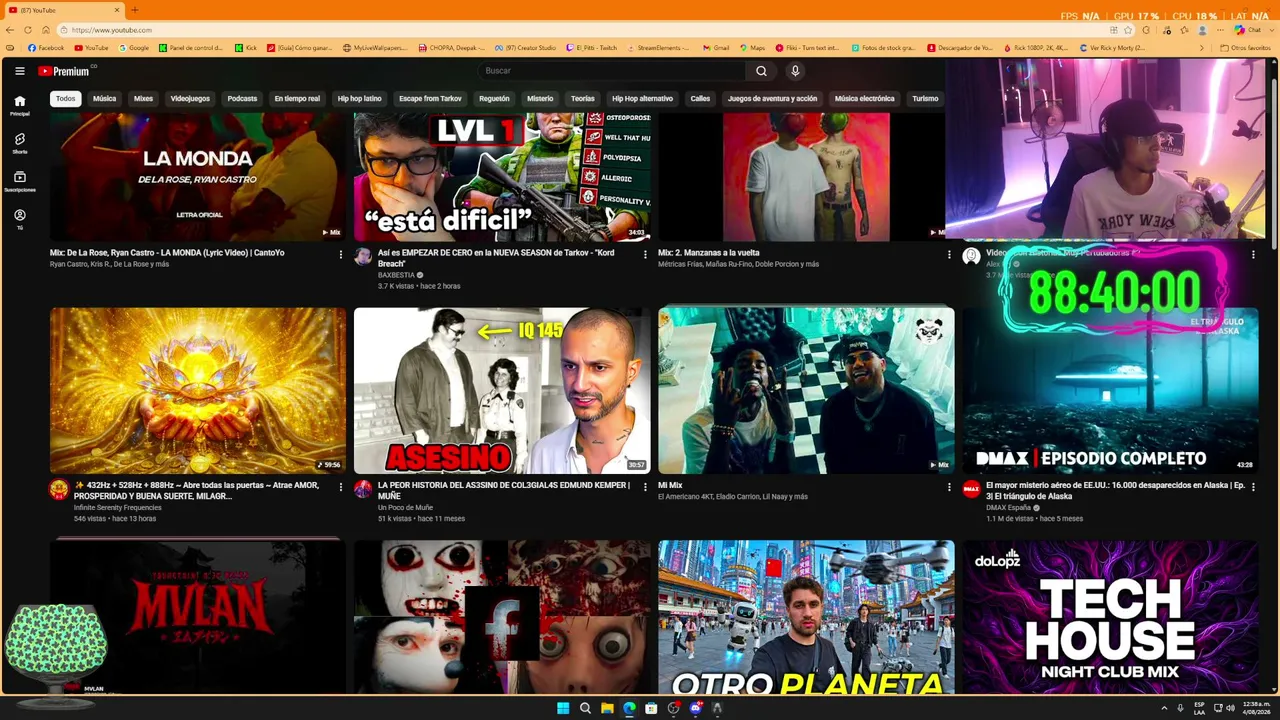Image resolution: width=1280 pixels, height=720 pixels.
Task: Go to Principal in the sidebar
Action: tap(19, 105)
